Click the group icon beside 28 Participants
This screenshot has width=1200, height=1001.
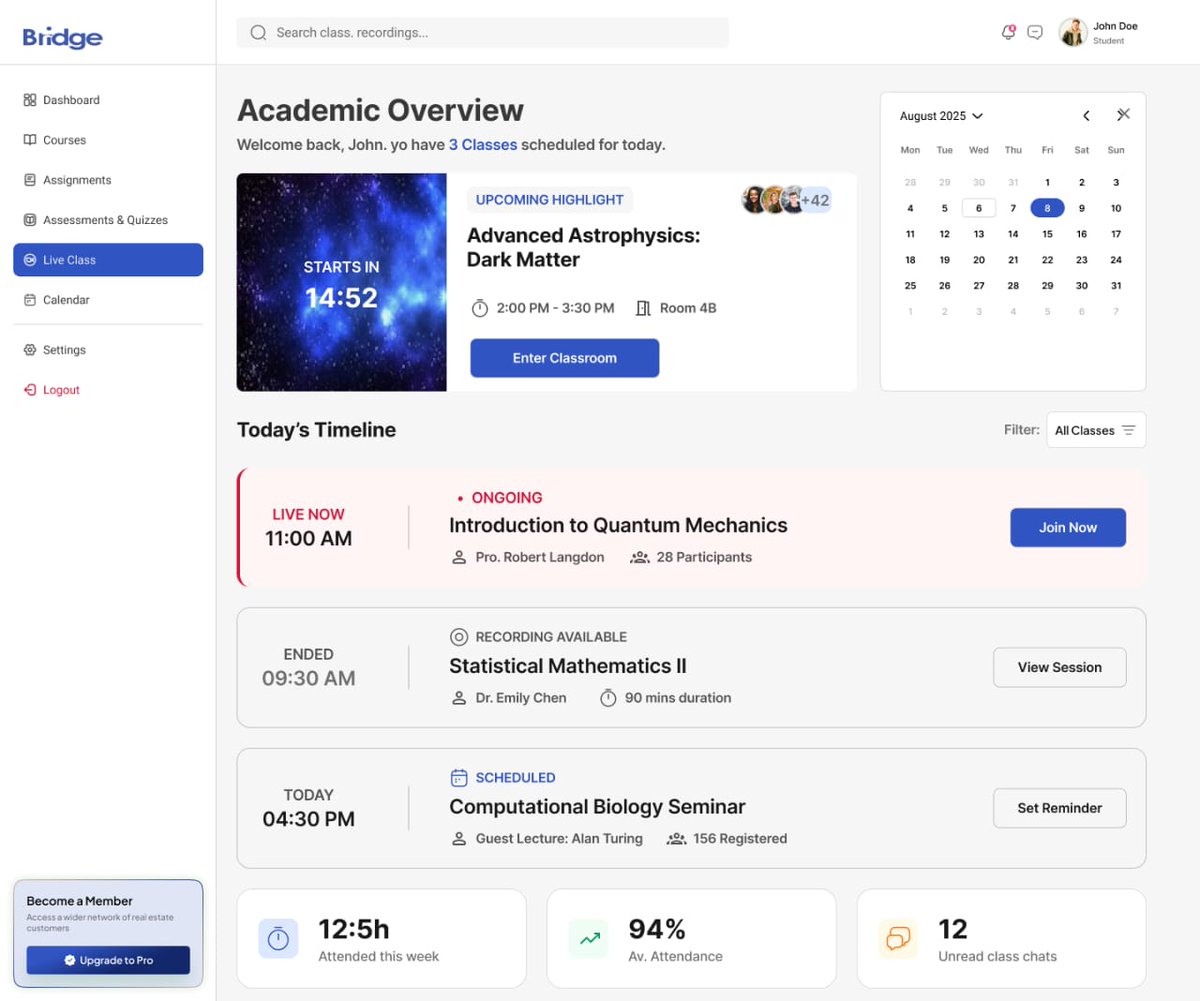tap(640, 557)
